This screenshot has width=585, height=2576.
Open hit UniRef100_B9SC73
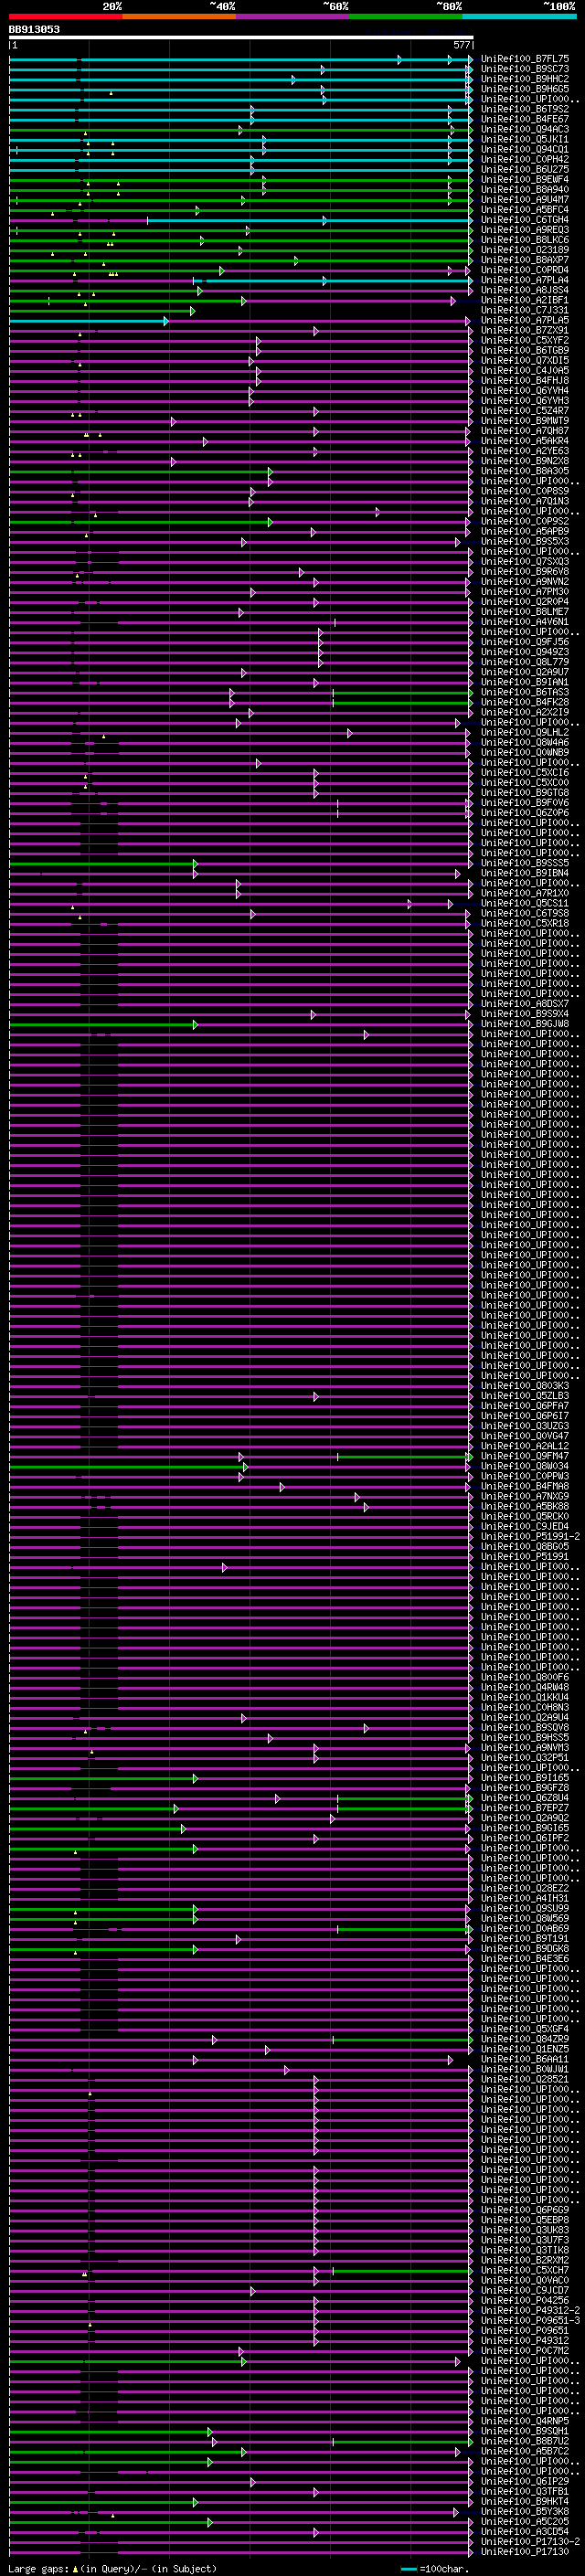pyautogui.click(x=525, y=69)
